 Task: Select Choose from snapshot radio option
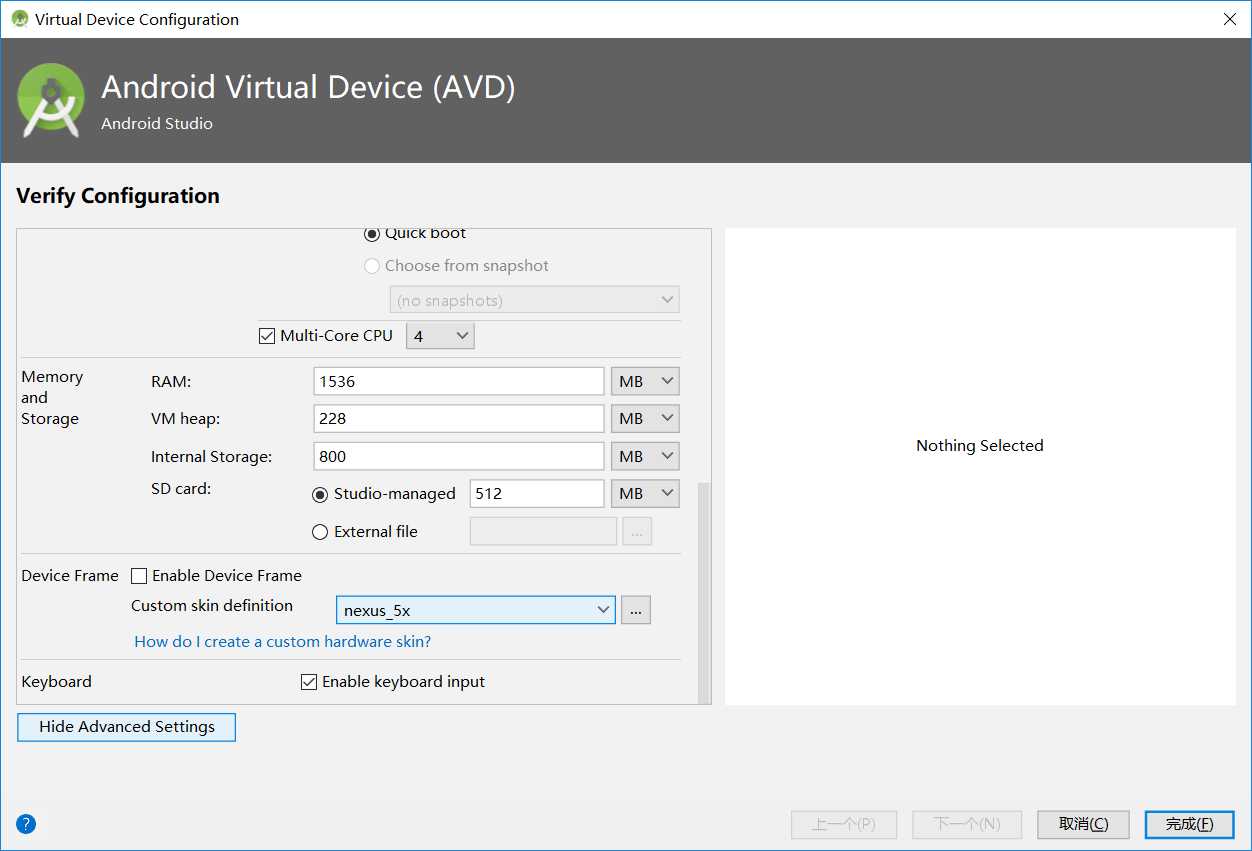372,266
